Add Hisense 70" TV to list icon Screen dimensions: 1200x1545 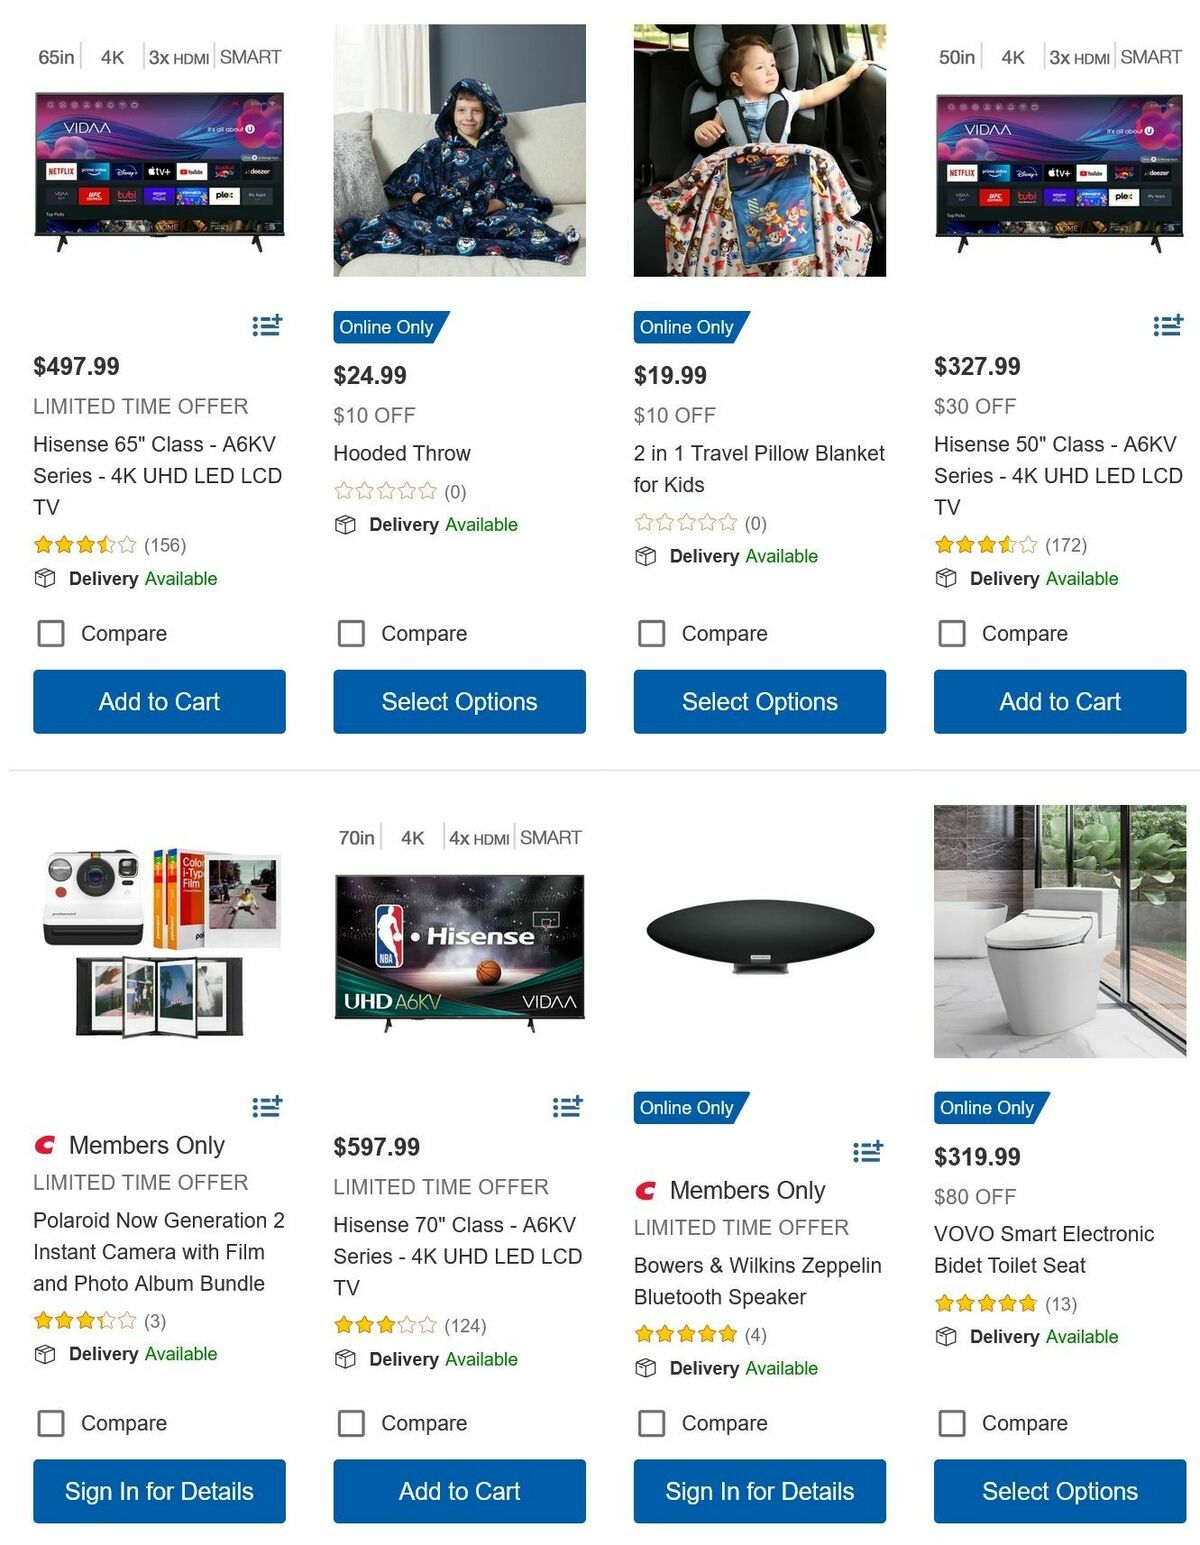[567, 1106]
